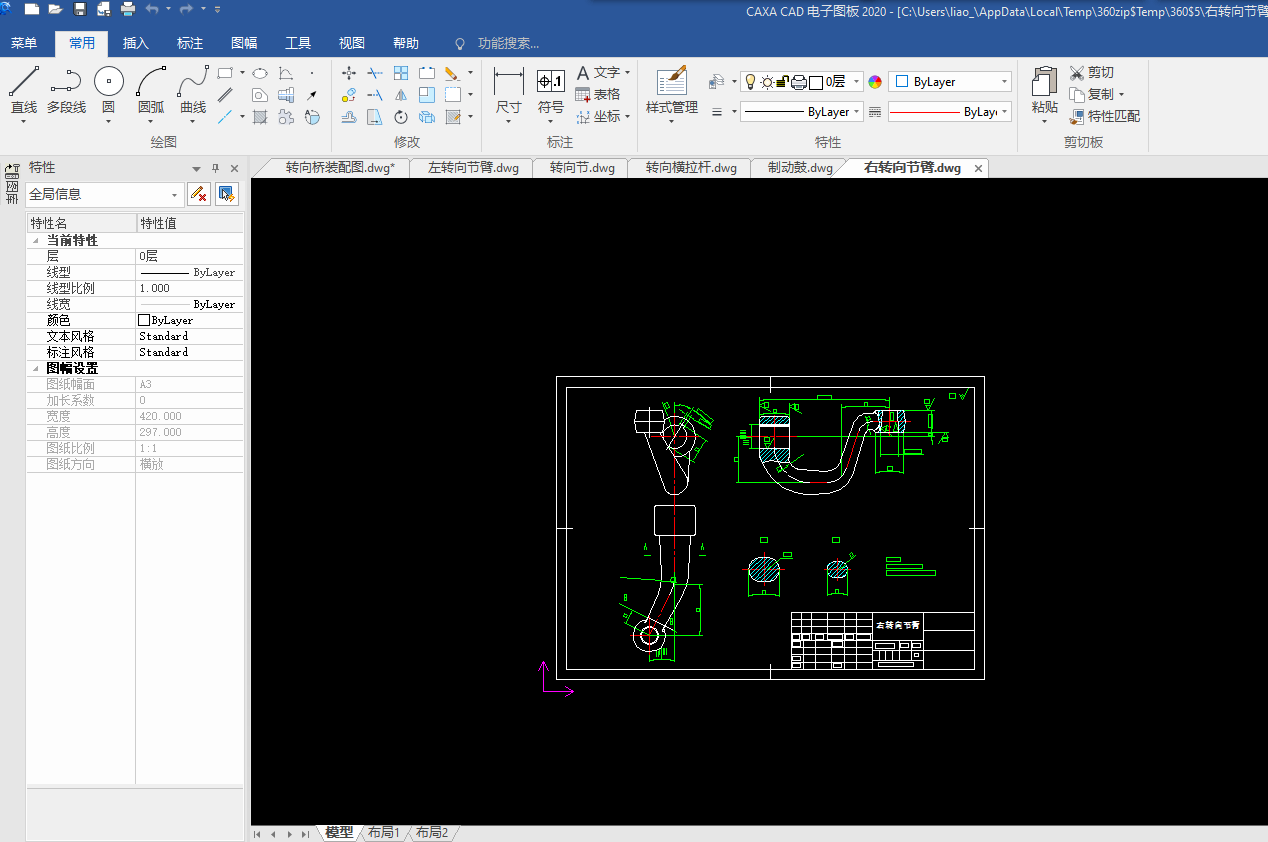Viewport: 1268px width, 842px height.
Task: Pick the ellipse drawing tool
Action: pos(260,73)
